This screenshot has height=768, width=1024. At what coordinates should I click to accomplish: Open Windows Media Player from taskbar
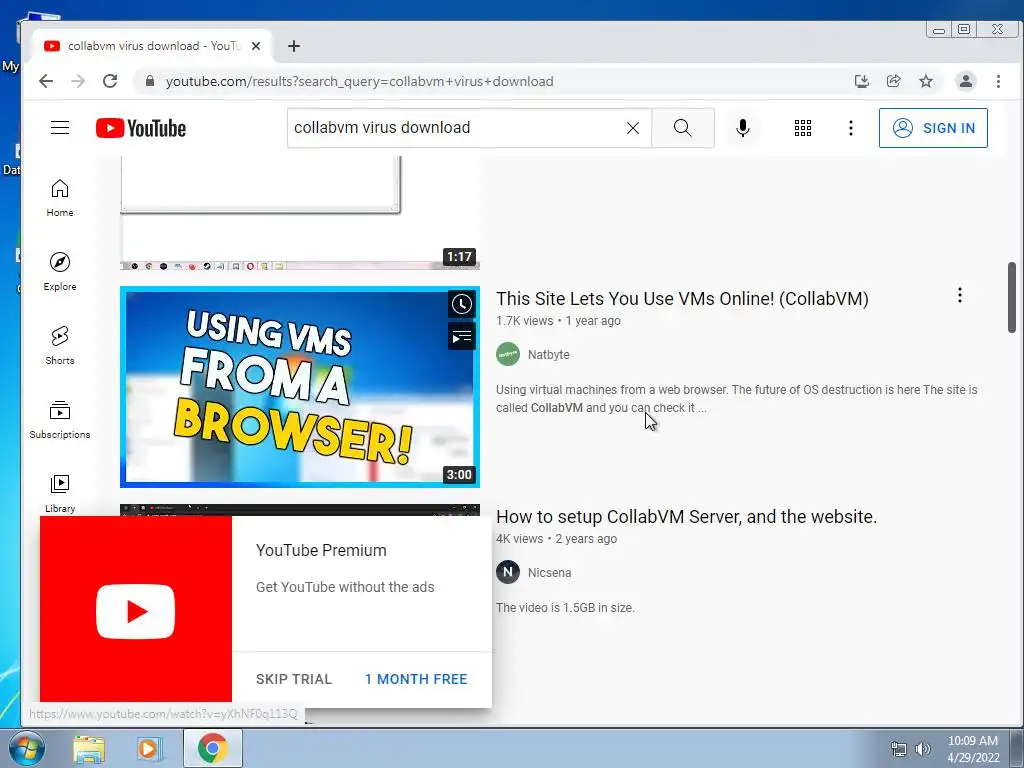coord(149,749)
